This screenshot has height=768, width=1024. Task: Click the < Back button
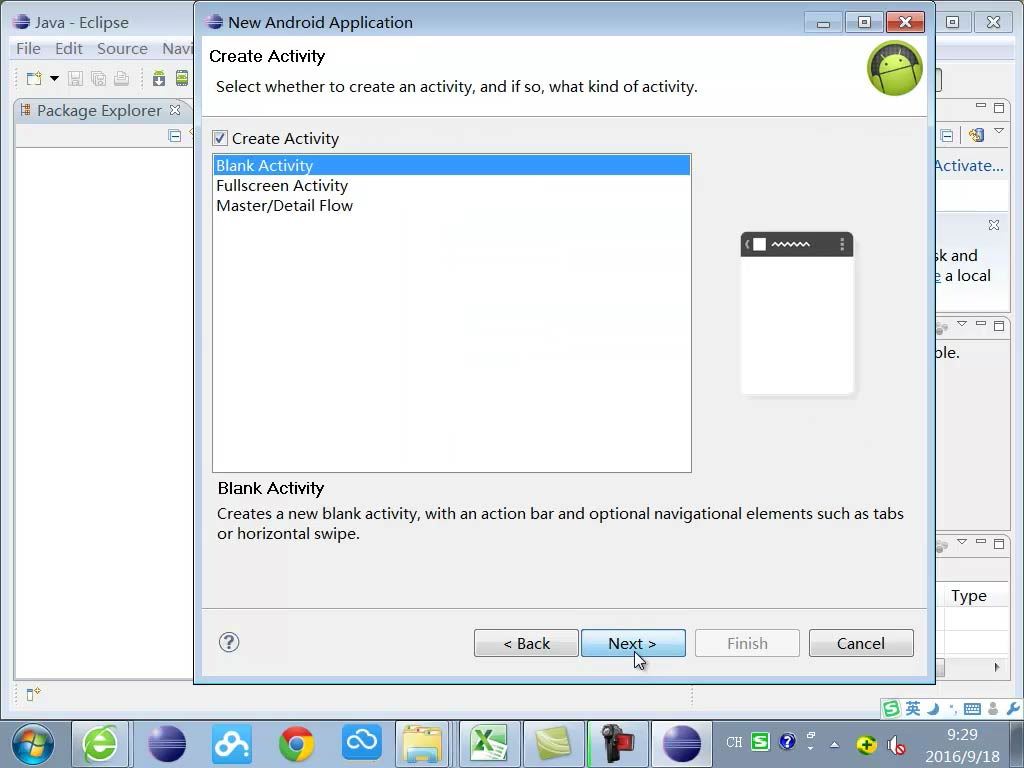tap(526, 643)
